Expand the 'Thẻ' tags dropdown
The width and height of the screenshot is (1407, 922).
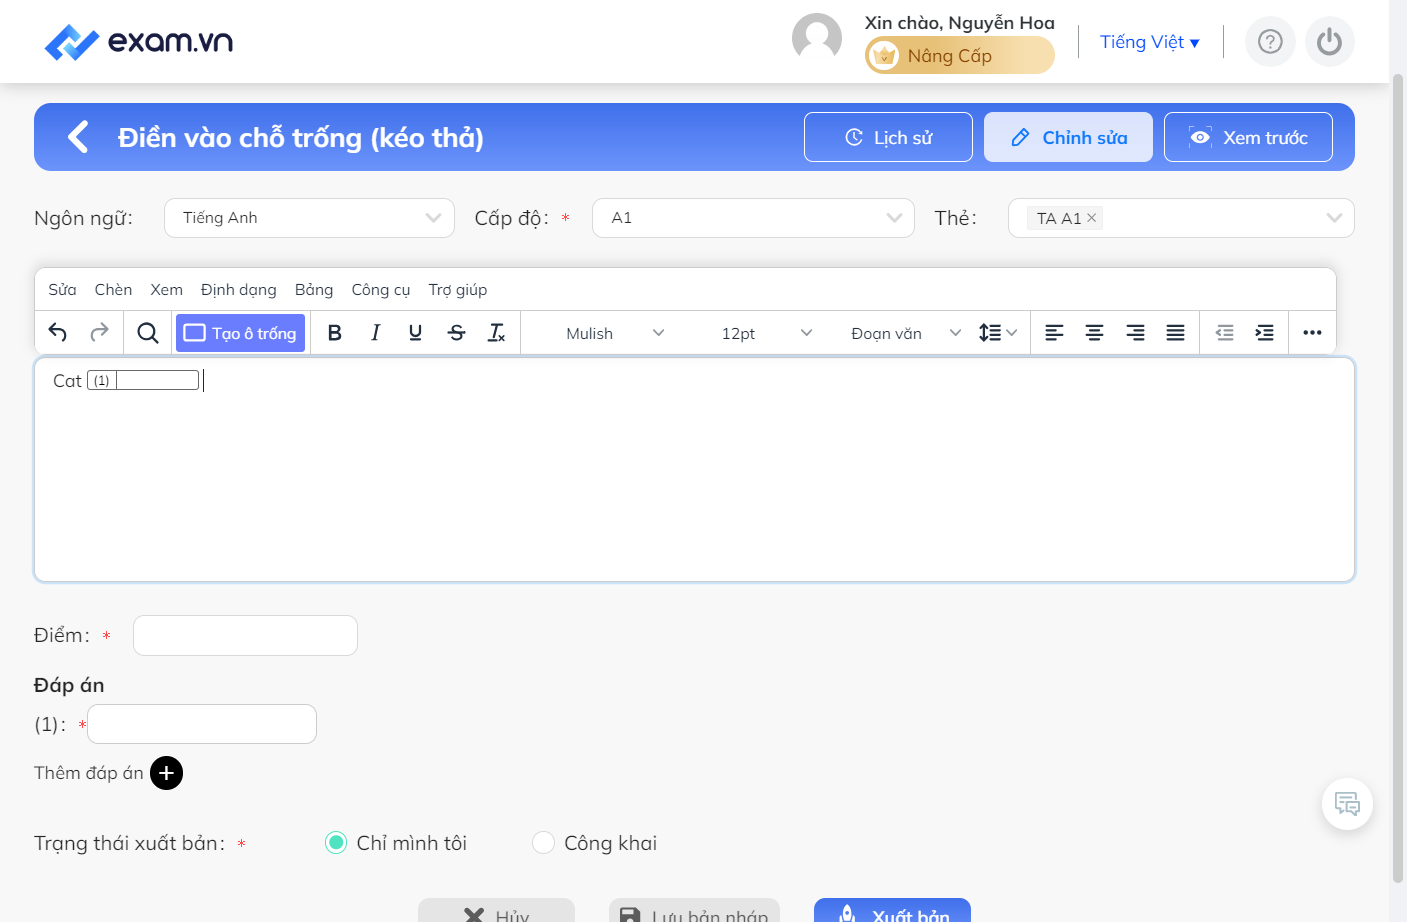[1334, 218]
